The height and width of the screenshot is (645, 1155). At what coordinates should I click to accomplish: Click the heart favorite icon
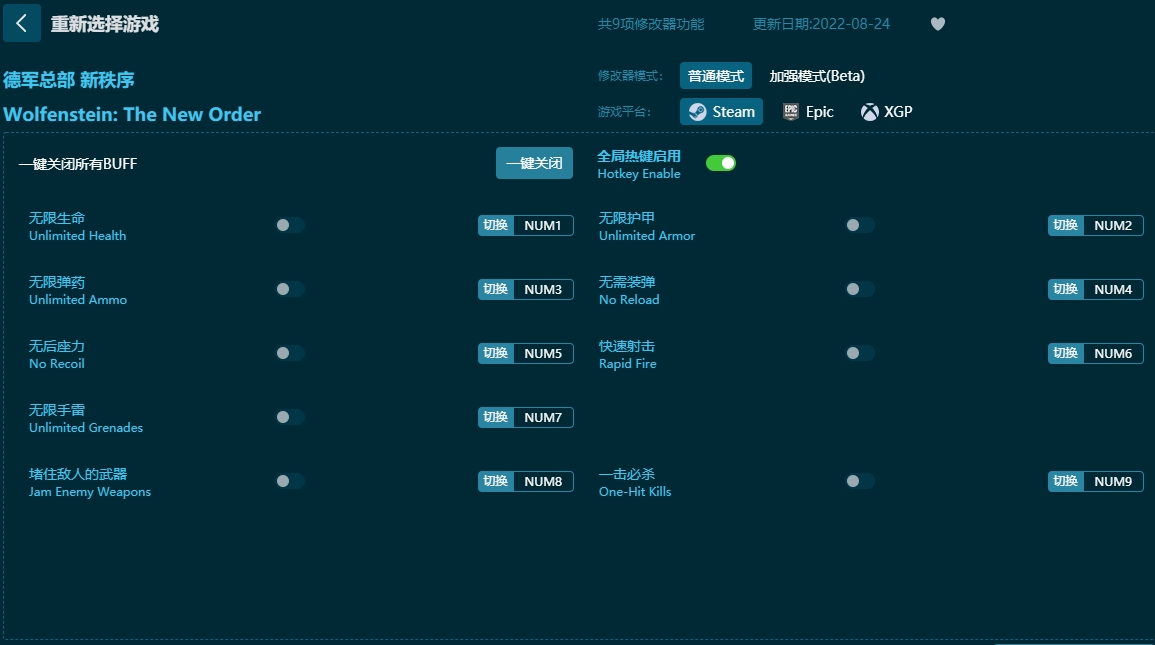938,24
